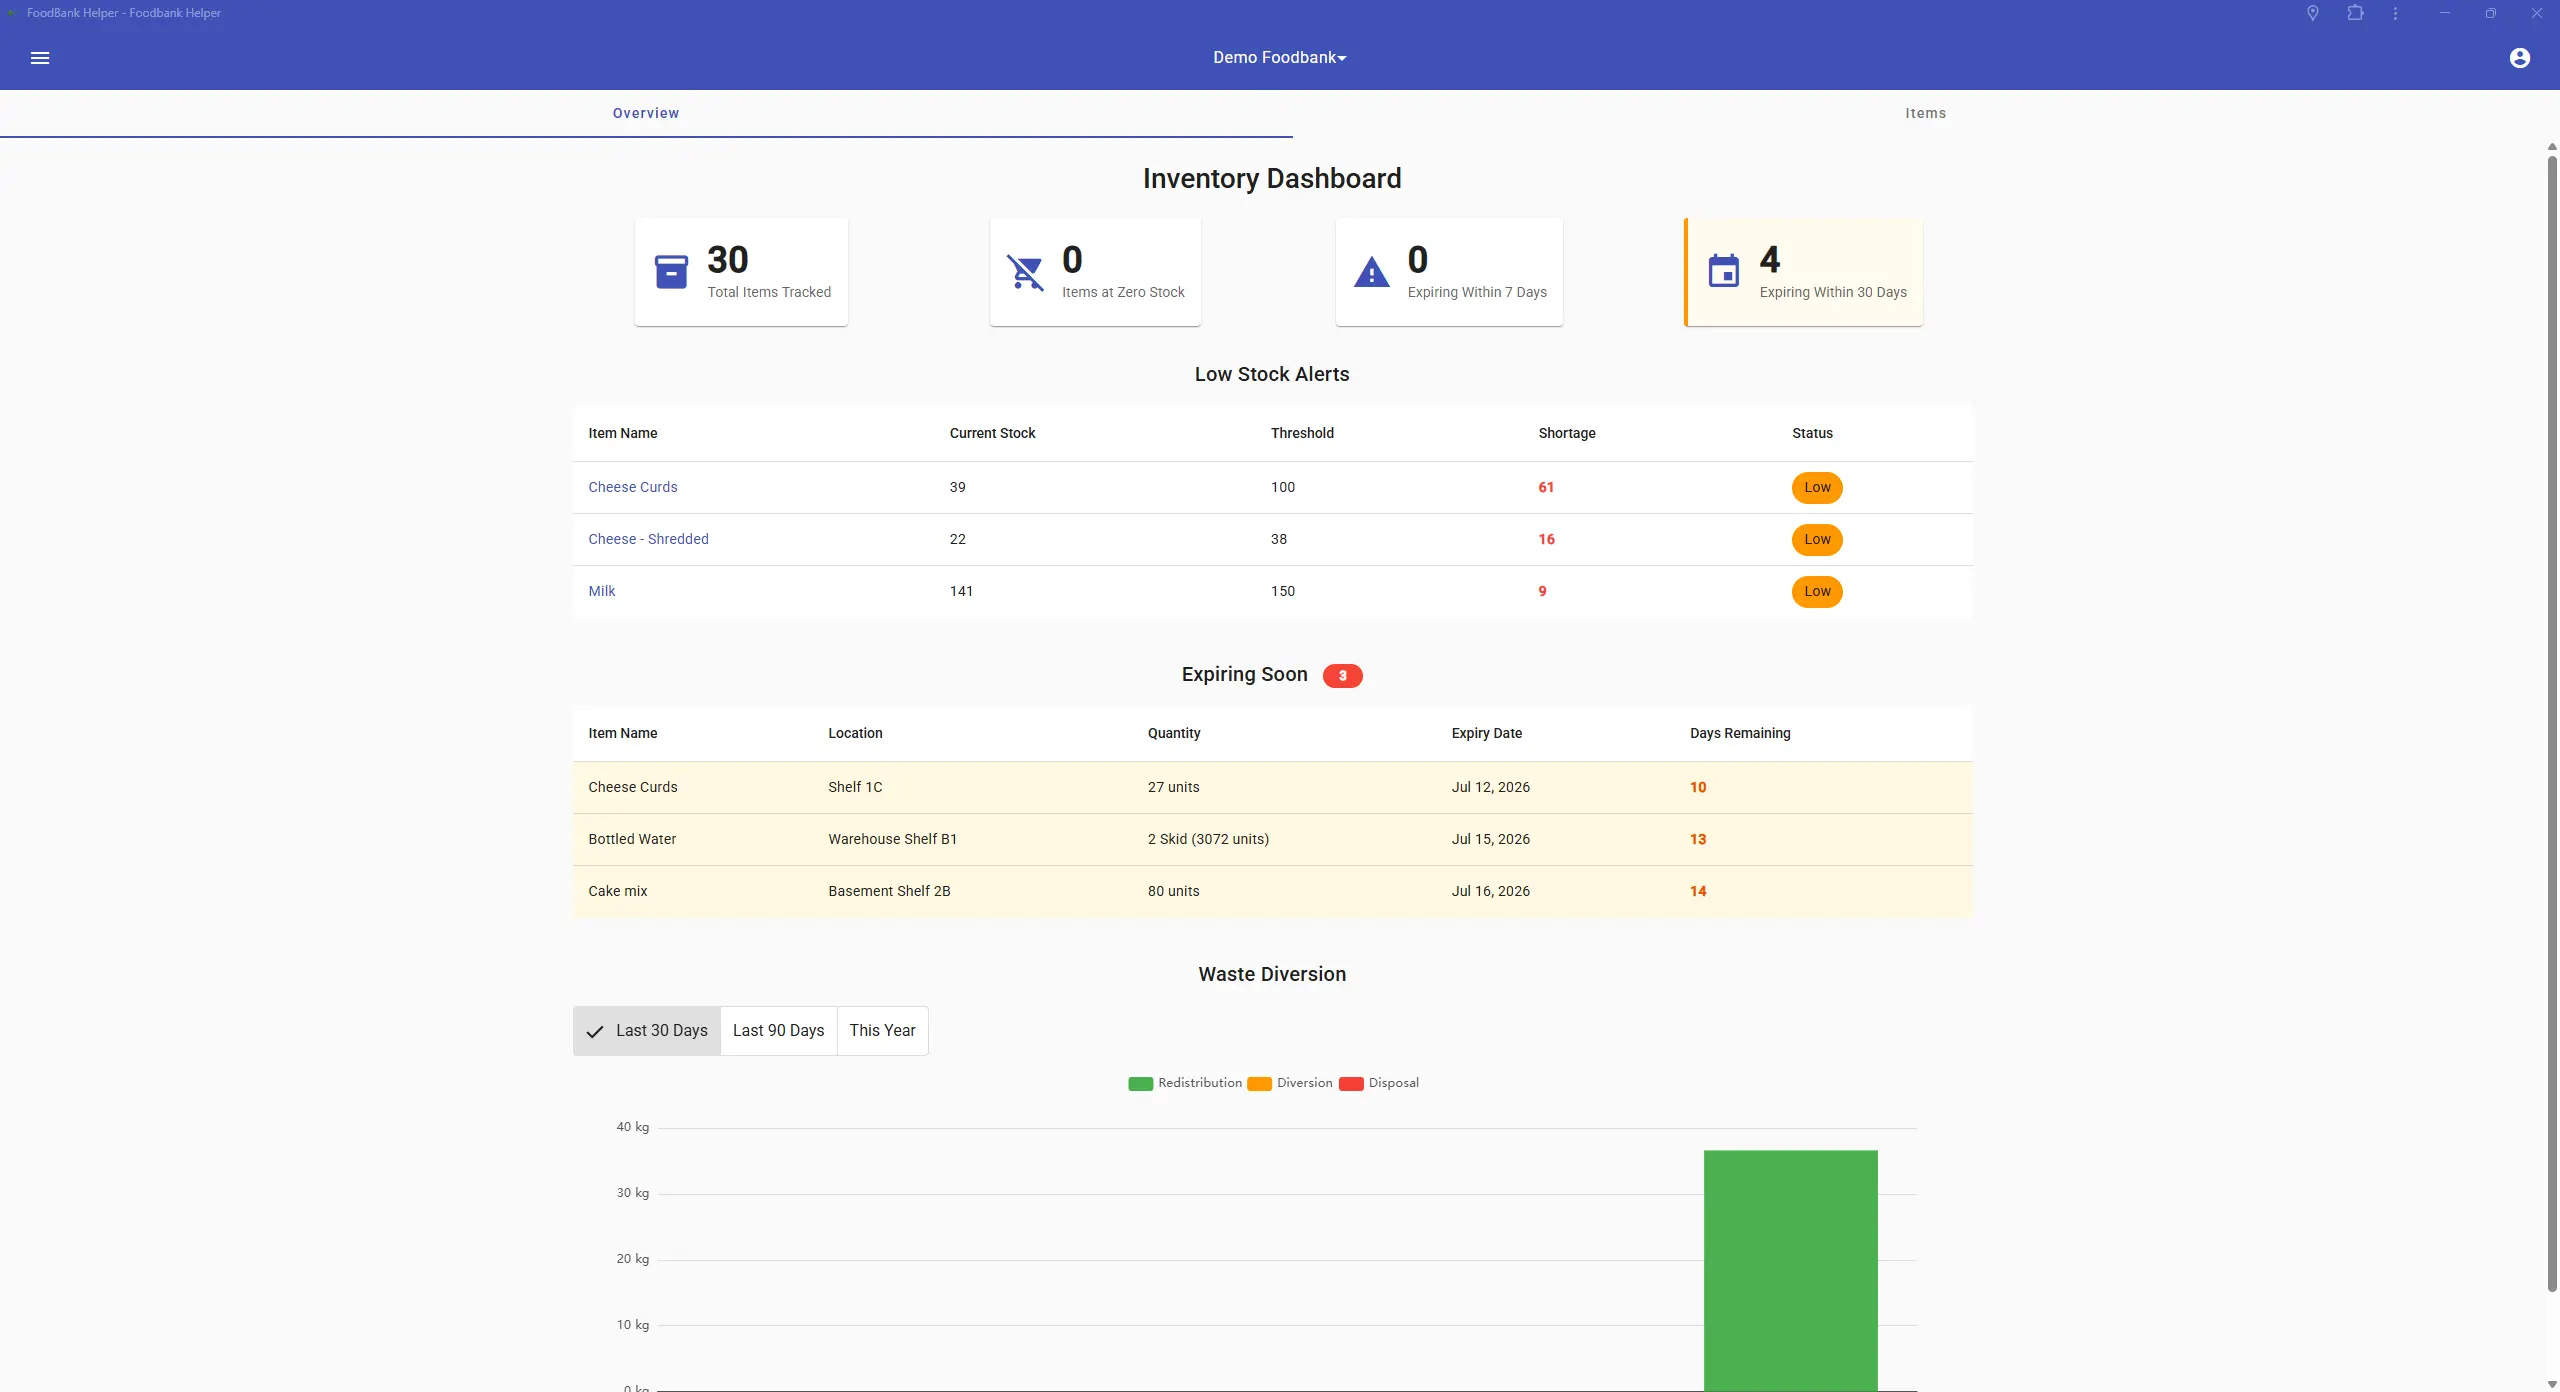2560x1392 pixels.
Task: Click the Low status chip for Cheese Curds
Action: coord(1817,488)
